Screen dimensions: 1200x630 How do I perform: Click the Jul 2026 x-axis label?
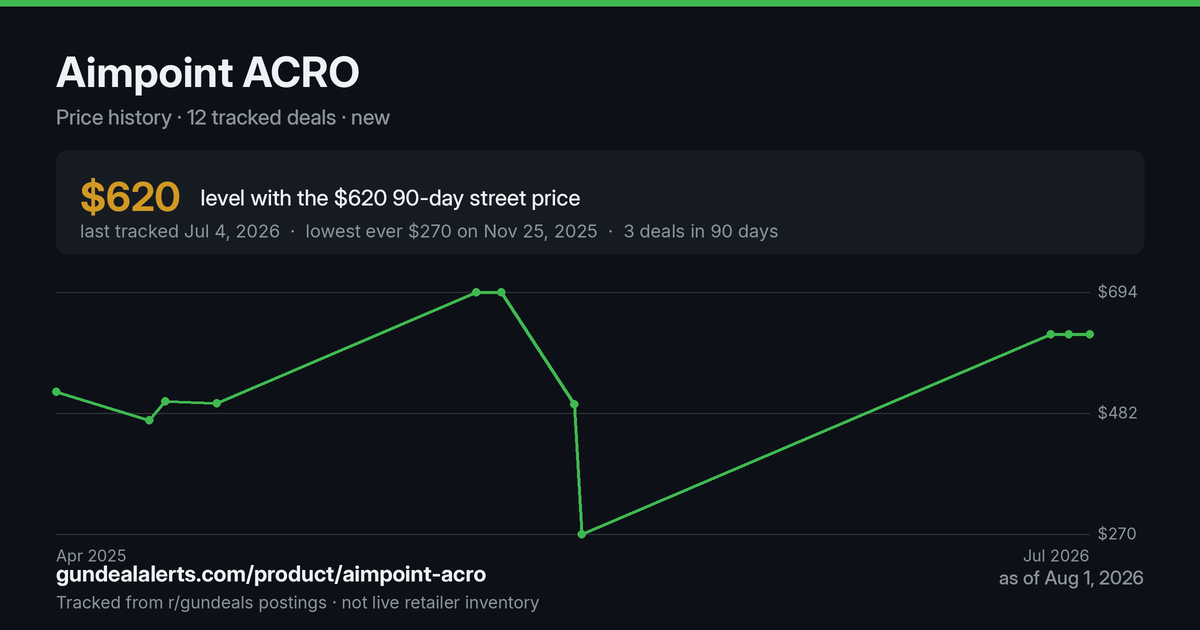tap(1055, 555)
